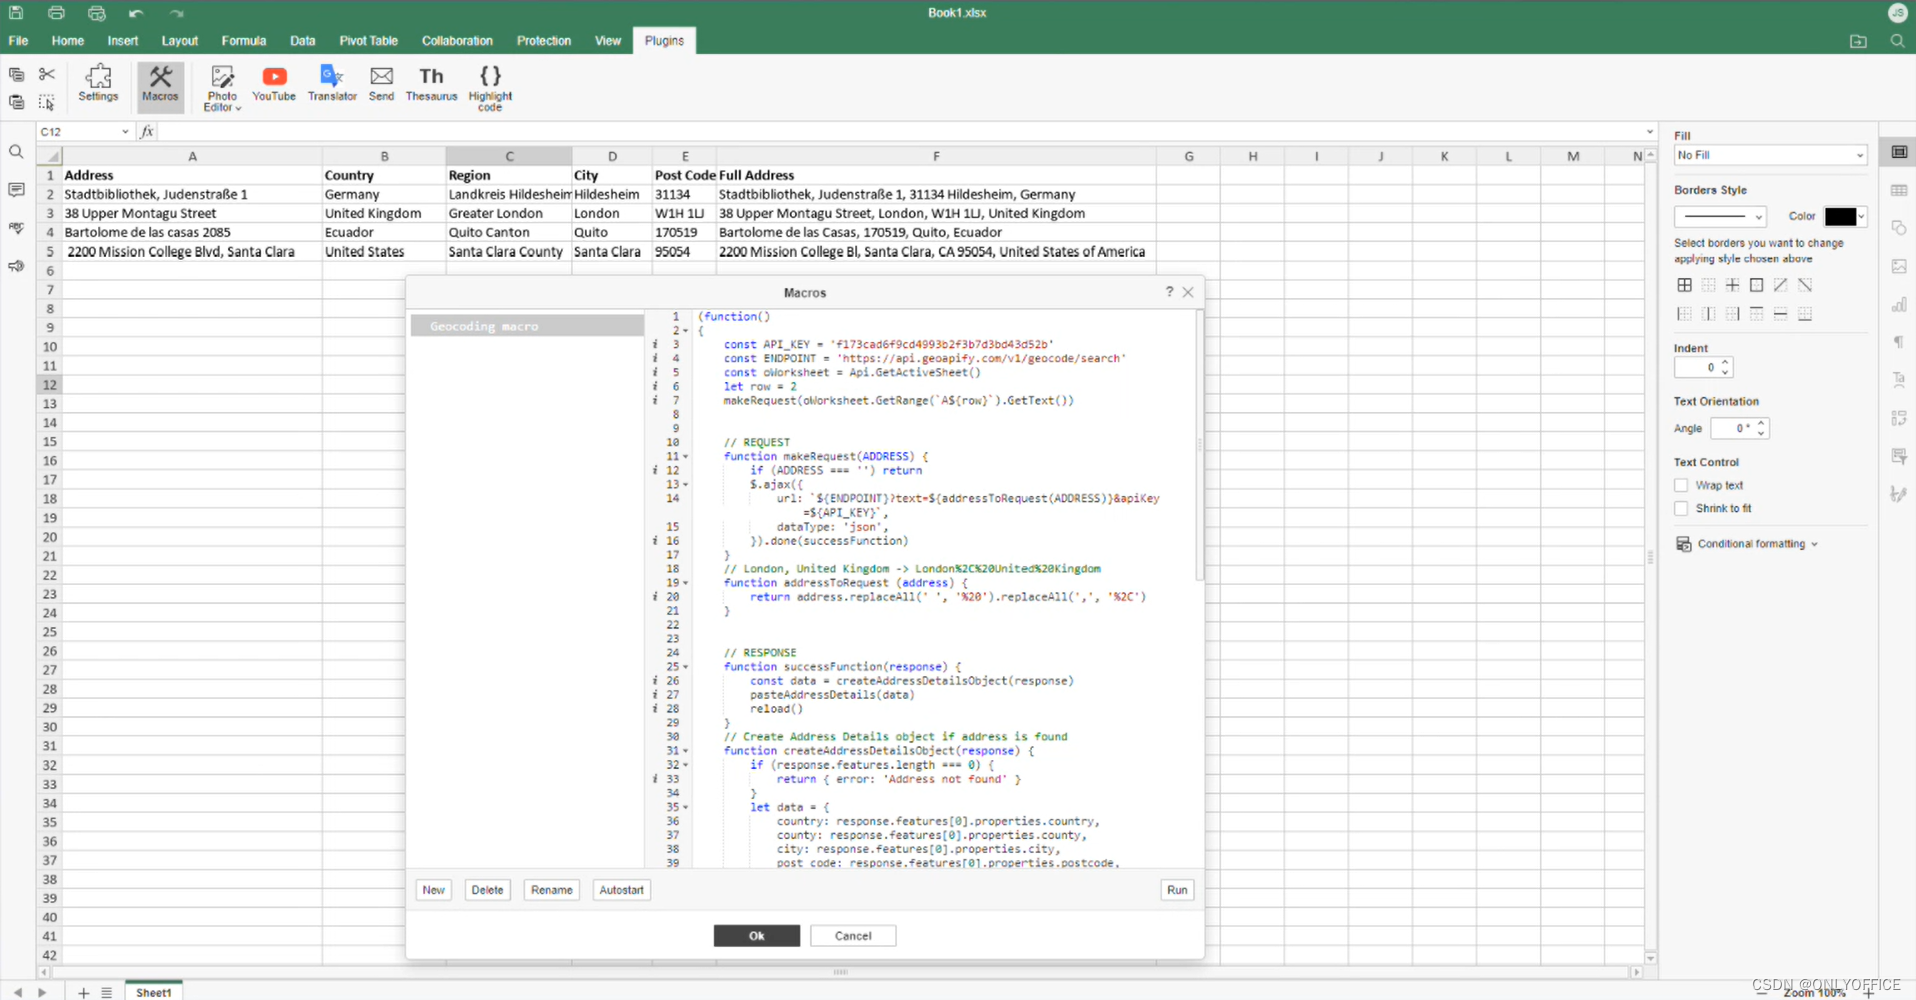Select the Sheet1 tab
1916x1000 pixels.
pos(153,992)
